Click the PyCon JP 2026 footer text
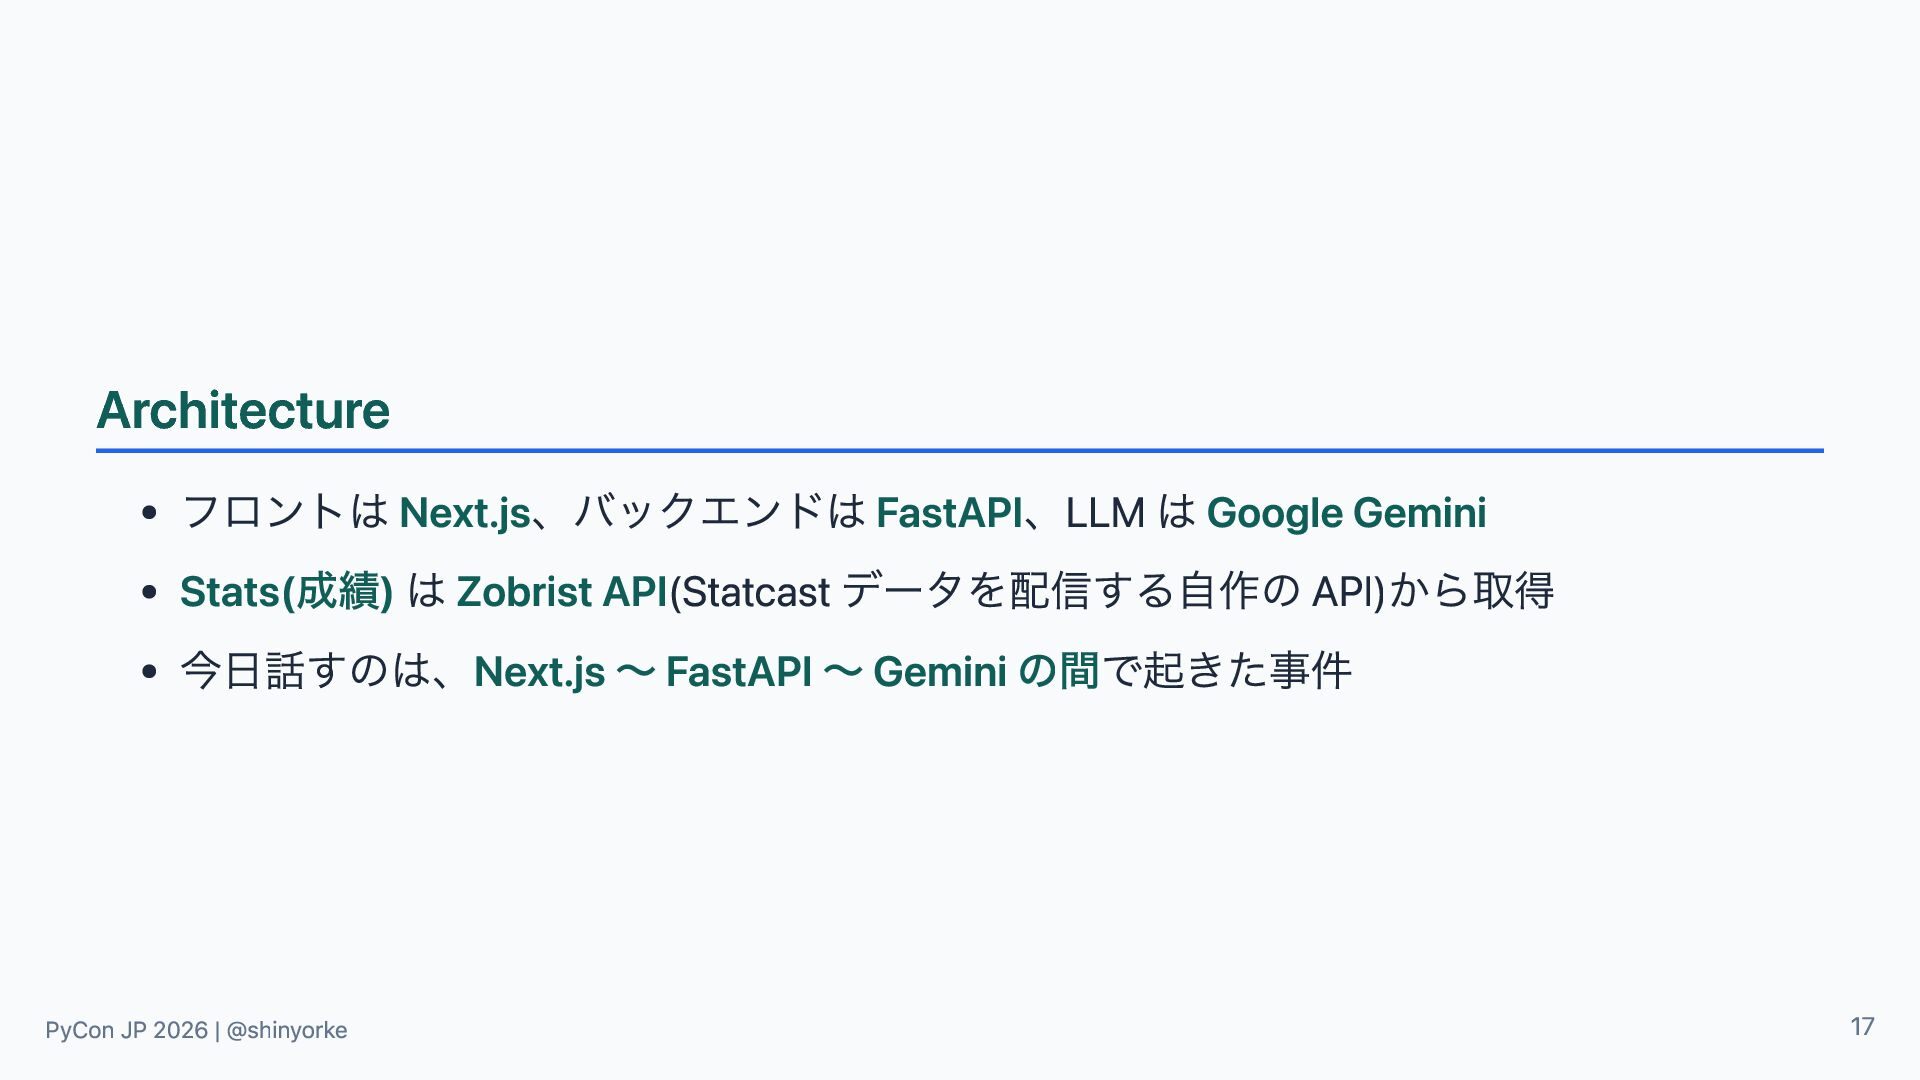 127,1030
